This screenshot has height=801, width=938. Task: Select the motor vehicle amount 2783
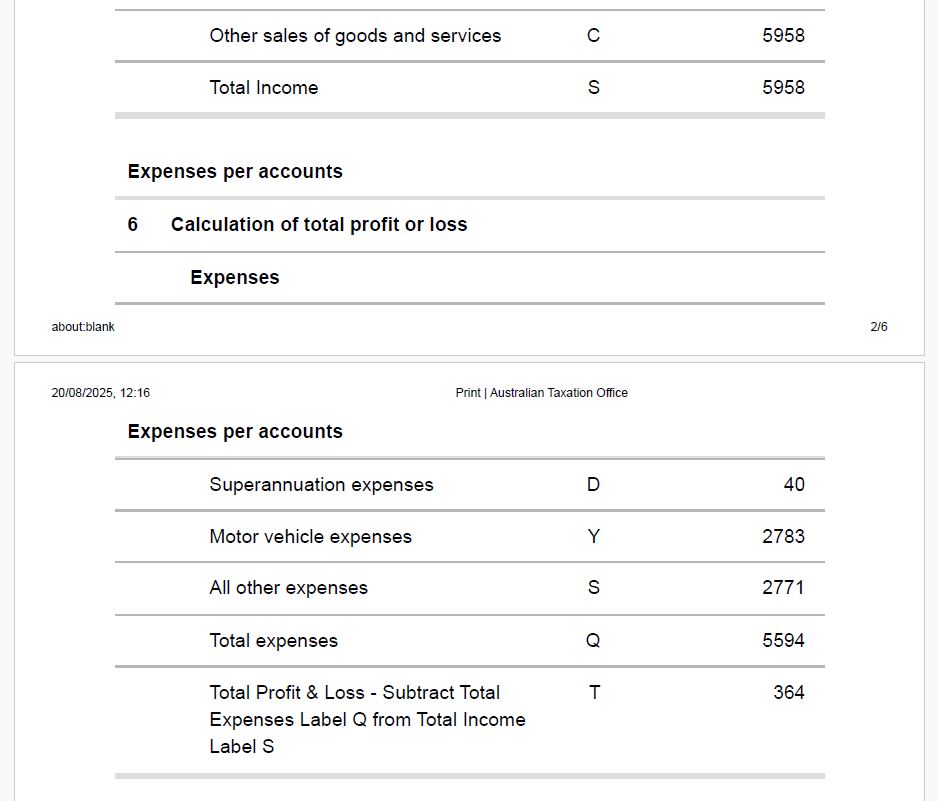click(783, 537)
